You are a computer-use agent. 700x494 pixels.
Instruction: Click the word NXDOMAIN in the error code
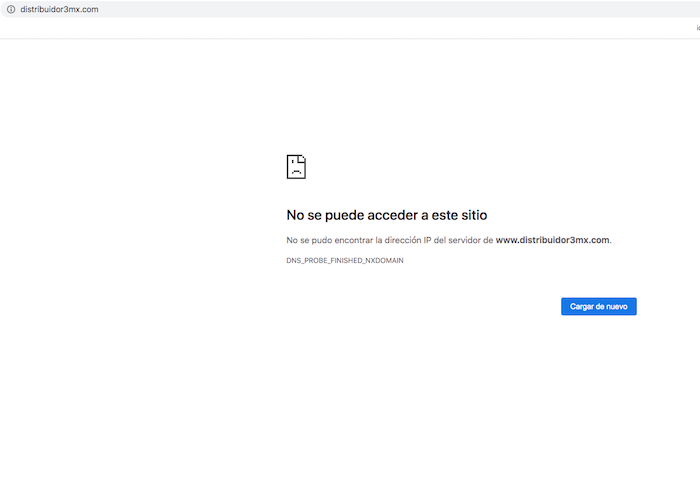coord(382,260)
